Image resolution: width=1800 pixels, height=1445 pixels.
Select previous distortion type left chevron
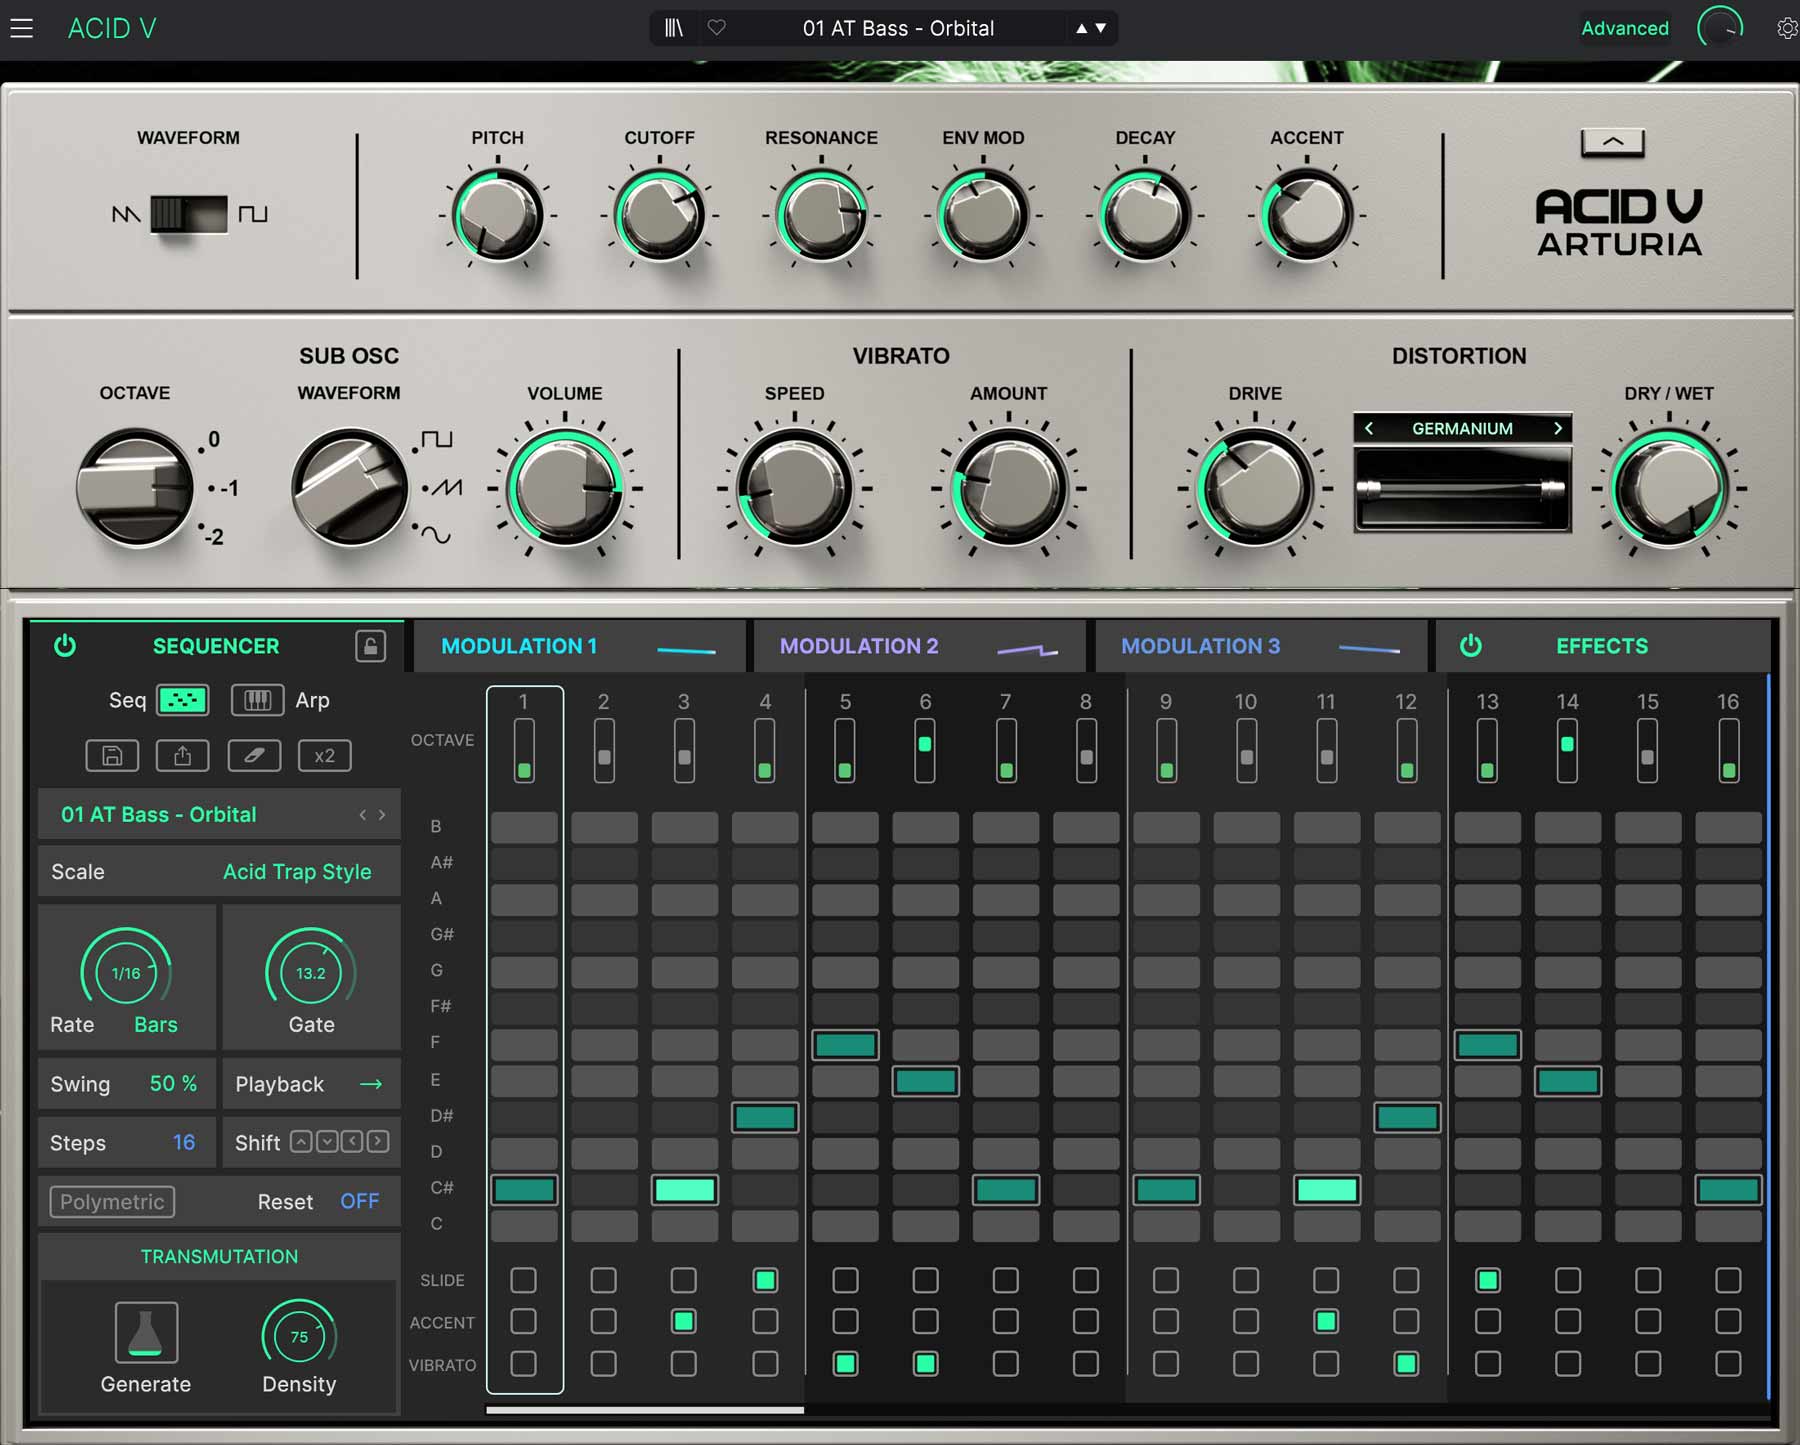tap(1369, 428)
